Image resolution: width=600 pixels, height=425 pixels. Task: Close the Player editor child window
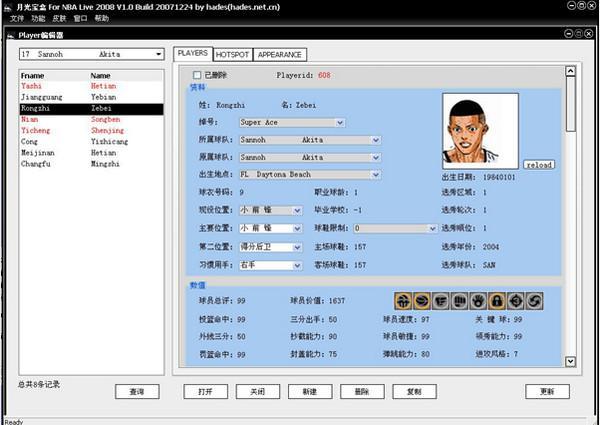(589, 34)
